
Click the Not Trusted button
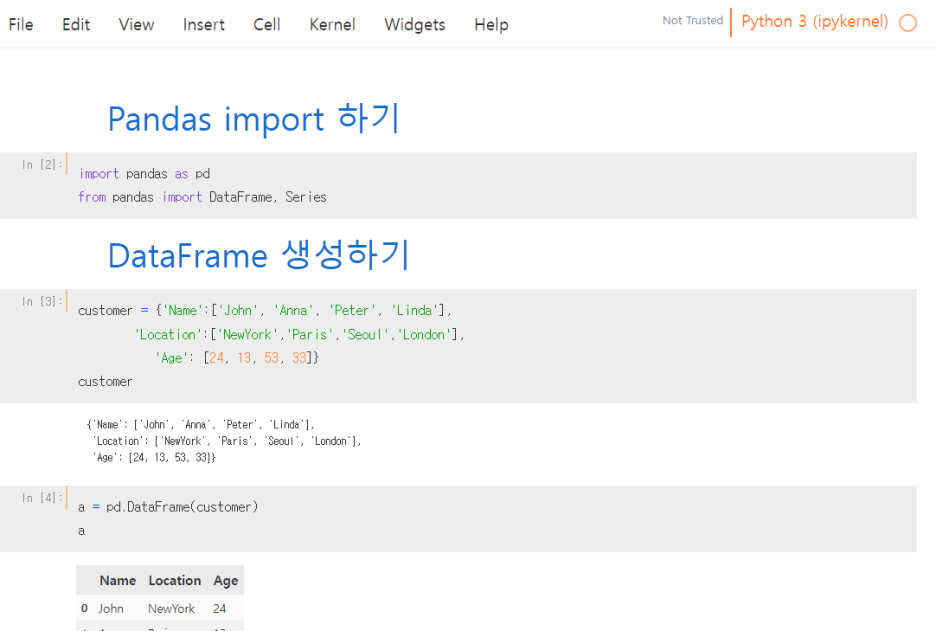692,20
